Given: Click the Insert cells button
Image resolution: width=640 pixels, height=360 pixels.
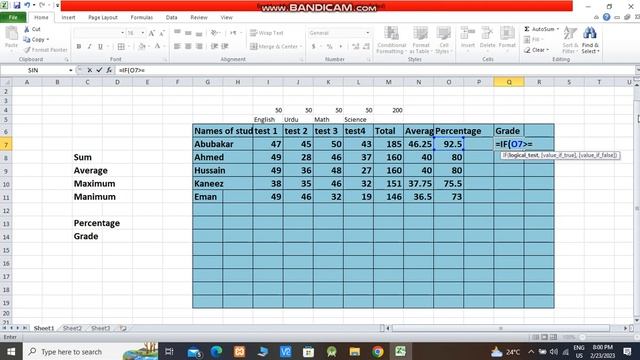Looking at the screenshot, I should point(467,38).
